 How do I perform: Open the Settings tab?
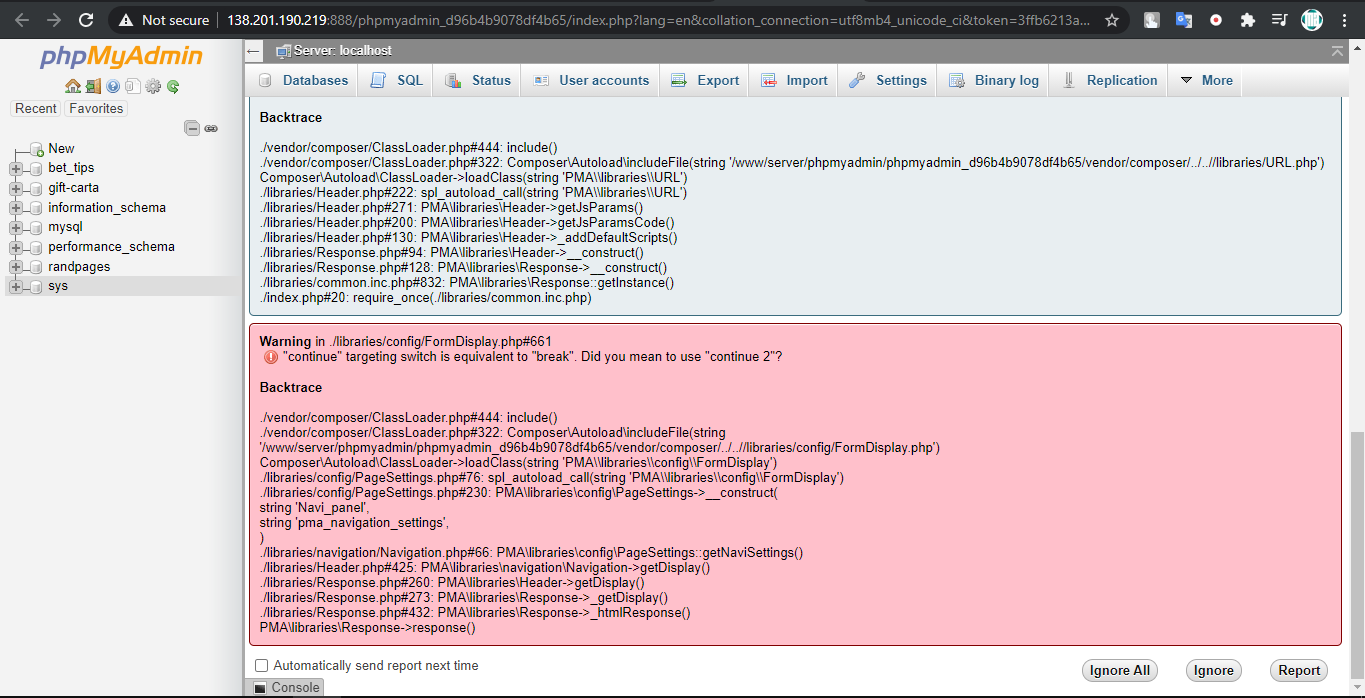click(x=888, y=81)
